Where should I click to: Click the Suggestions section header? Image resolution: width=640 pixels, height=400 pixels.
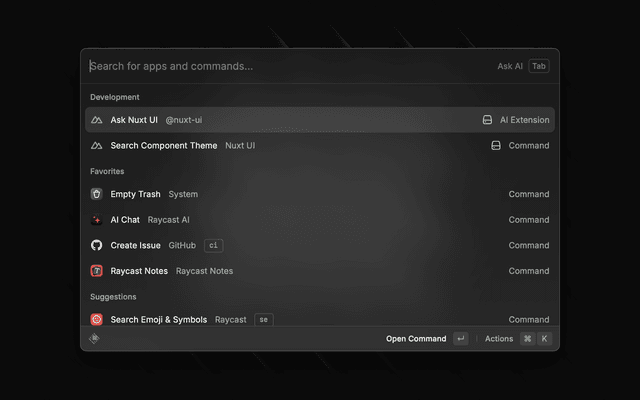click(x=113, y=297)
